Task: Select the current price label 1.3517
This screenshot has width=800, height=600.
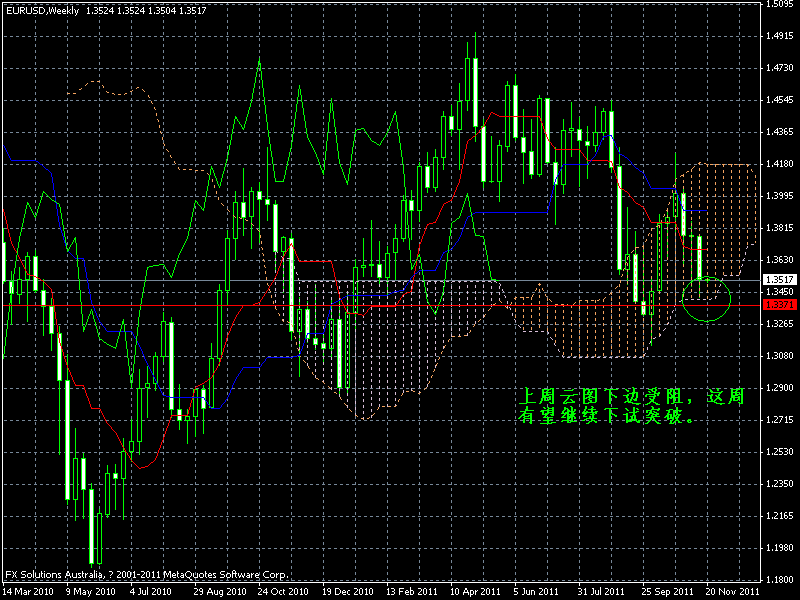Action: [780, 280]
